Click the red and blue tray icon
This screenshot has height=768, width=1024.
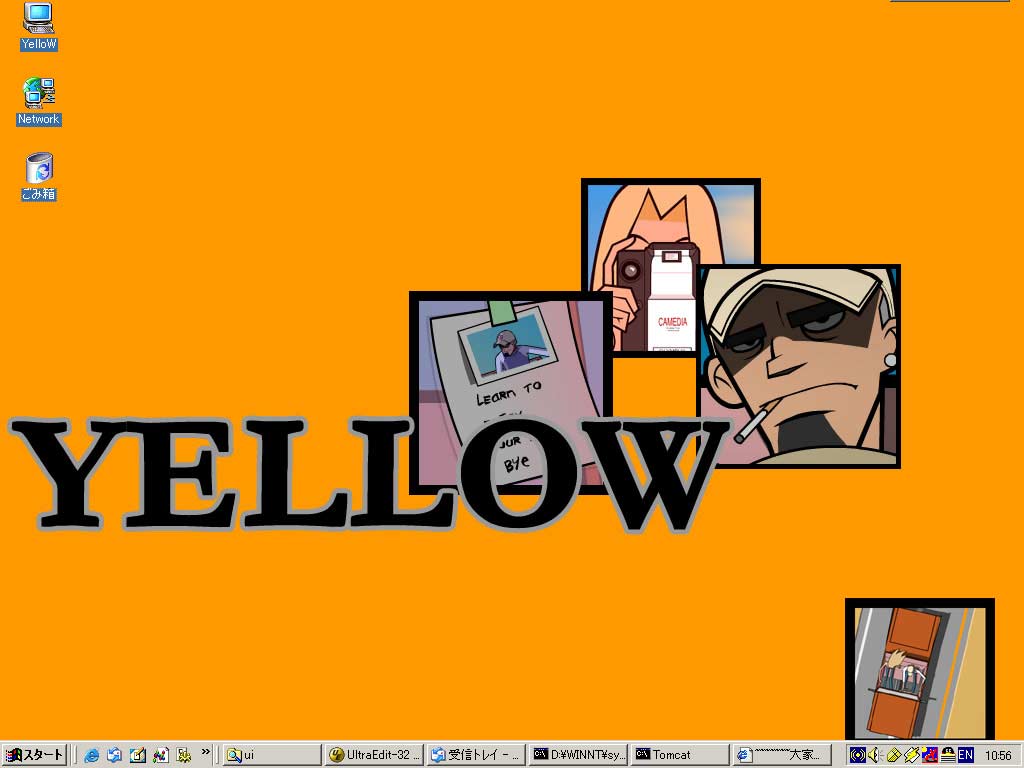pyautogui.click(x=930, y=756)
